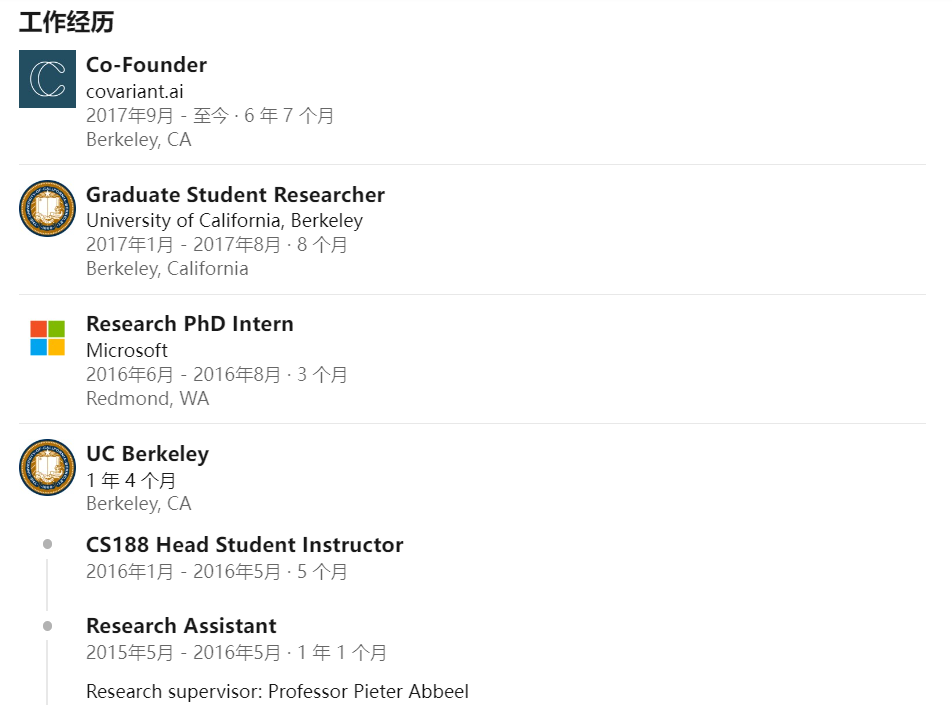Click the timeline dot beside CS188 Head Student Instructor
Screen dimensions: 952x705
pos(47,544)
